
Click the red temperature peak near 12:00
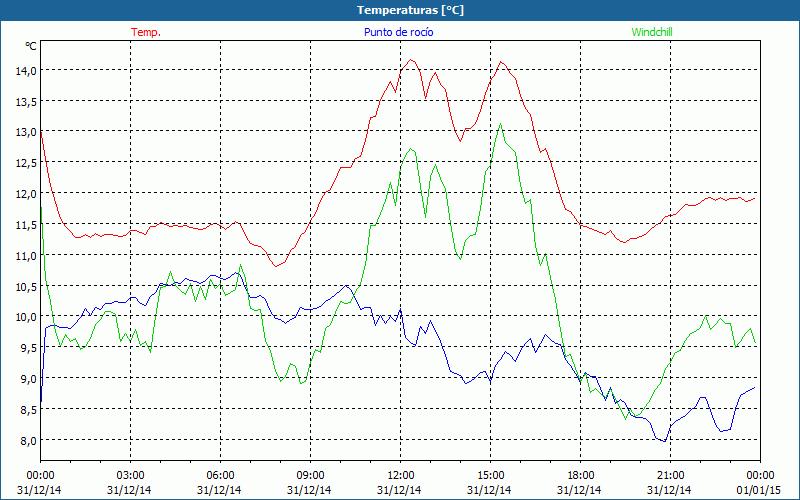pyautogui.click(x=411, y=60)
